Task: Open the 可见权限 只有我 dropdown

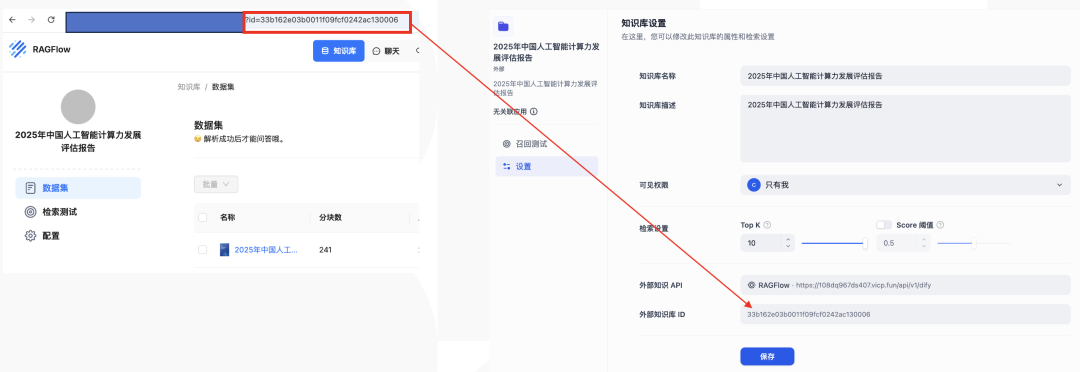Action: click(x=905, y=185)
